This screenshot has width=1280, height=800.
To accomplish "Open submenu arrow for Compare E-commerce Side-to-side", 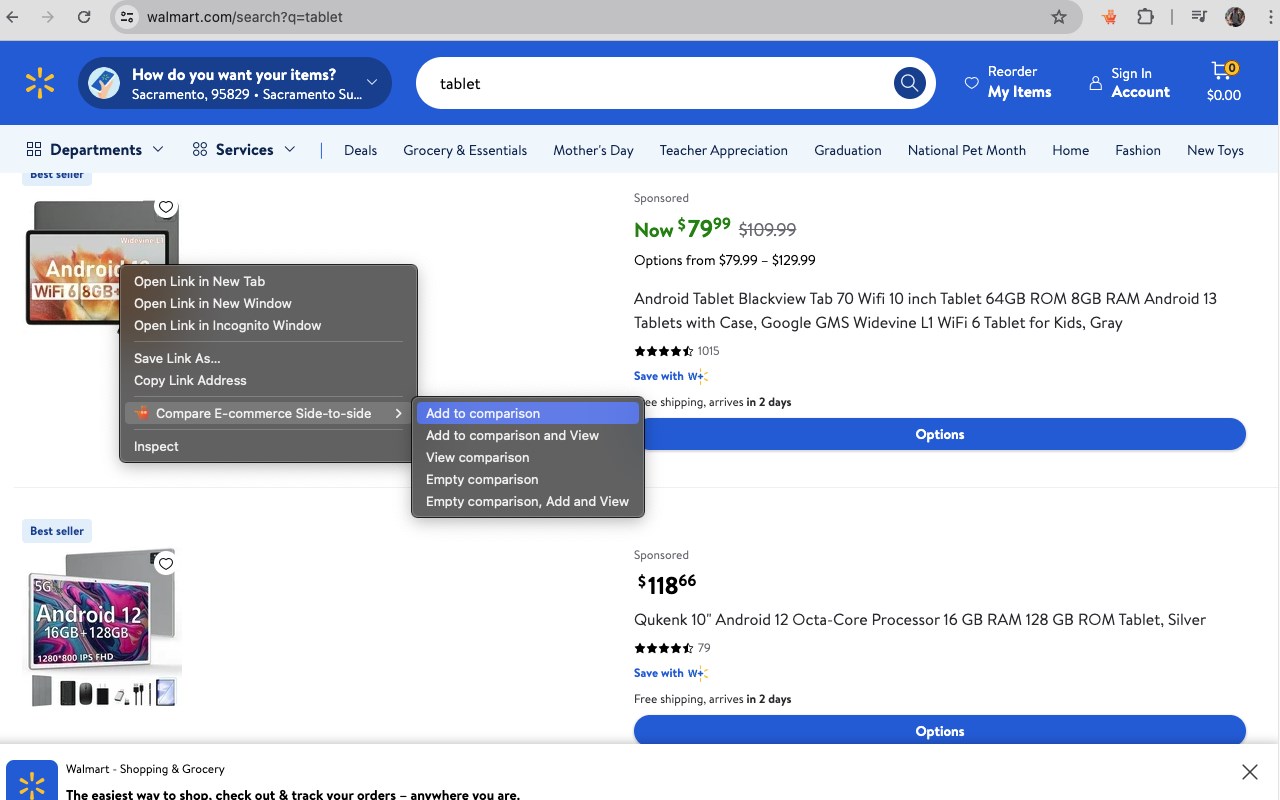I will 398,413.
